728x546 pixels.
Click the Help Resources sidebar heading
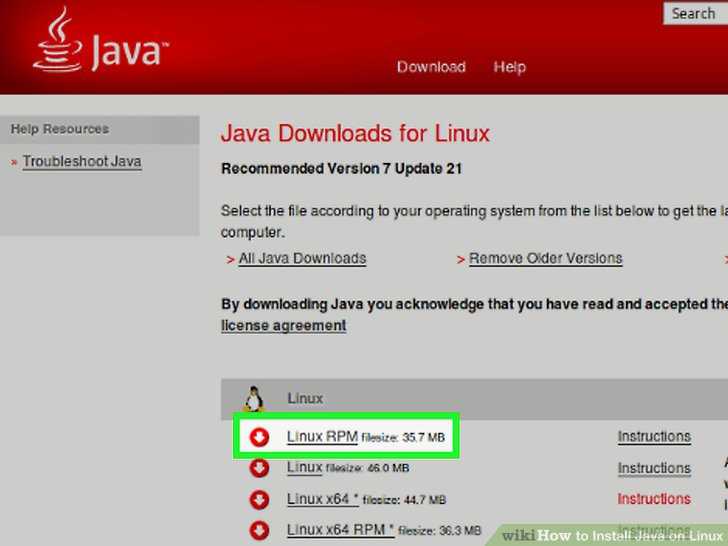click(x=60, y=129)
